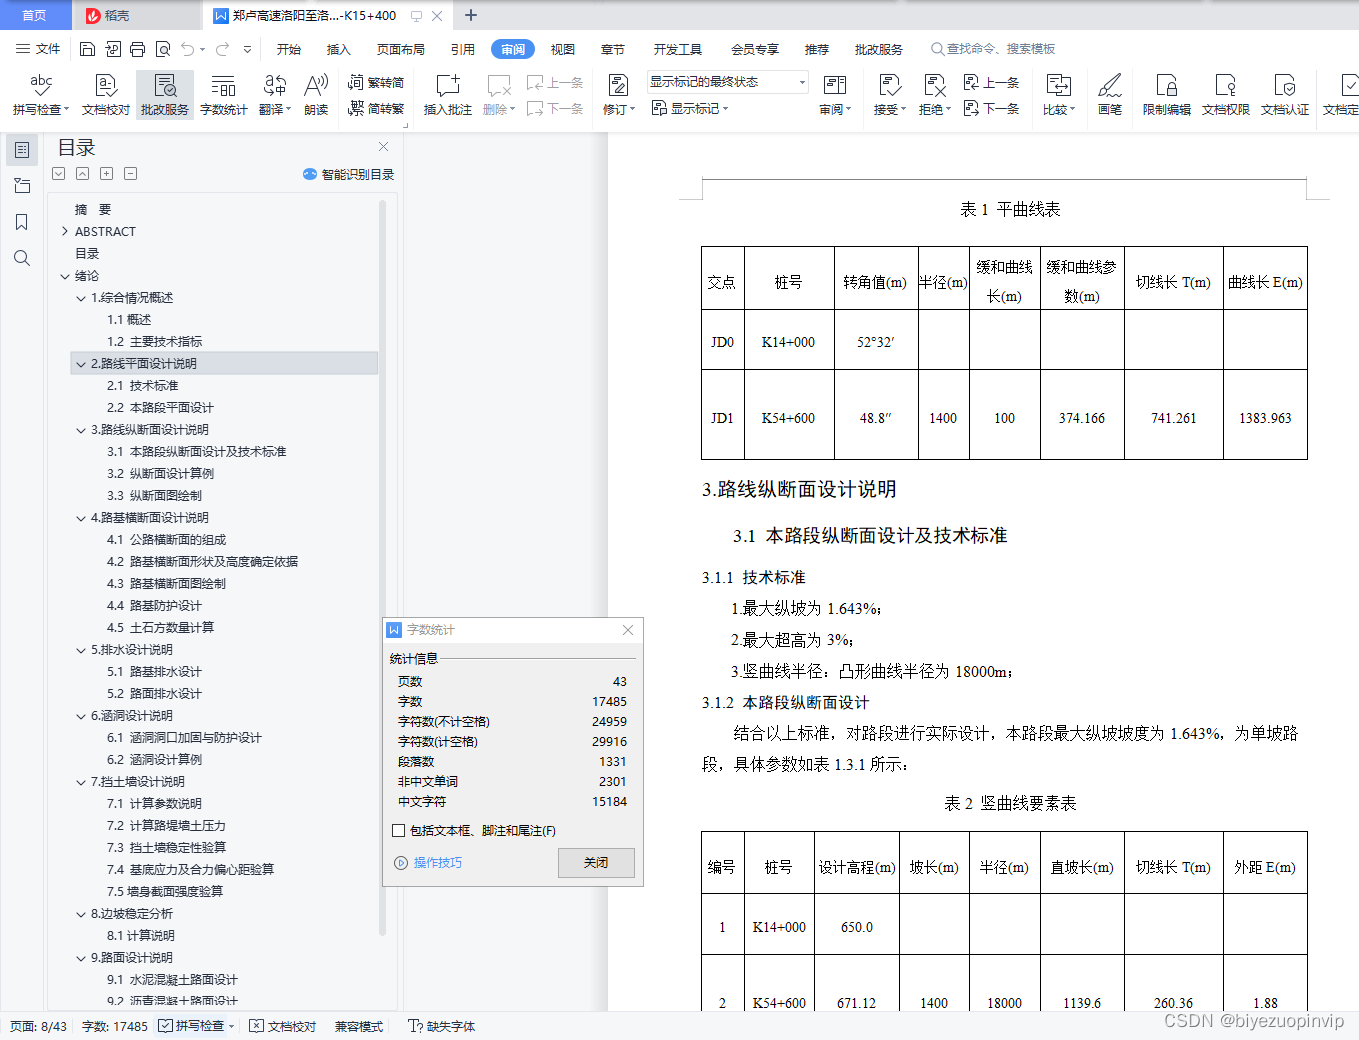Screen dimensions: 1359x1040
Task: Go to next revision (下一条) by reject
Action: (991, 109)
